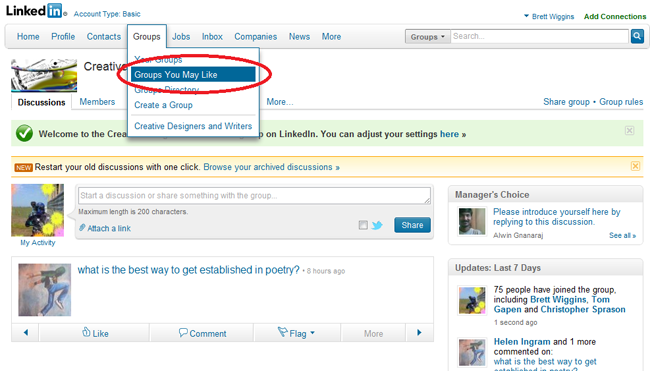Click the left arrow below discussion

[x=26, y=332]
